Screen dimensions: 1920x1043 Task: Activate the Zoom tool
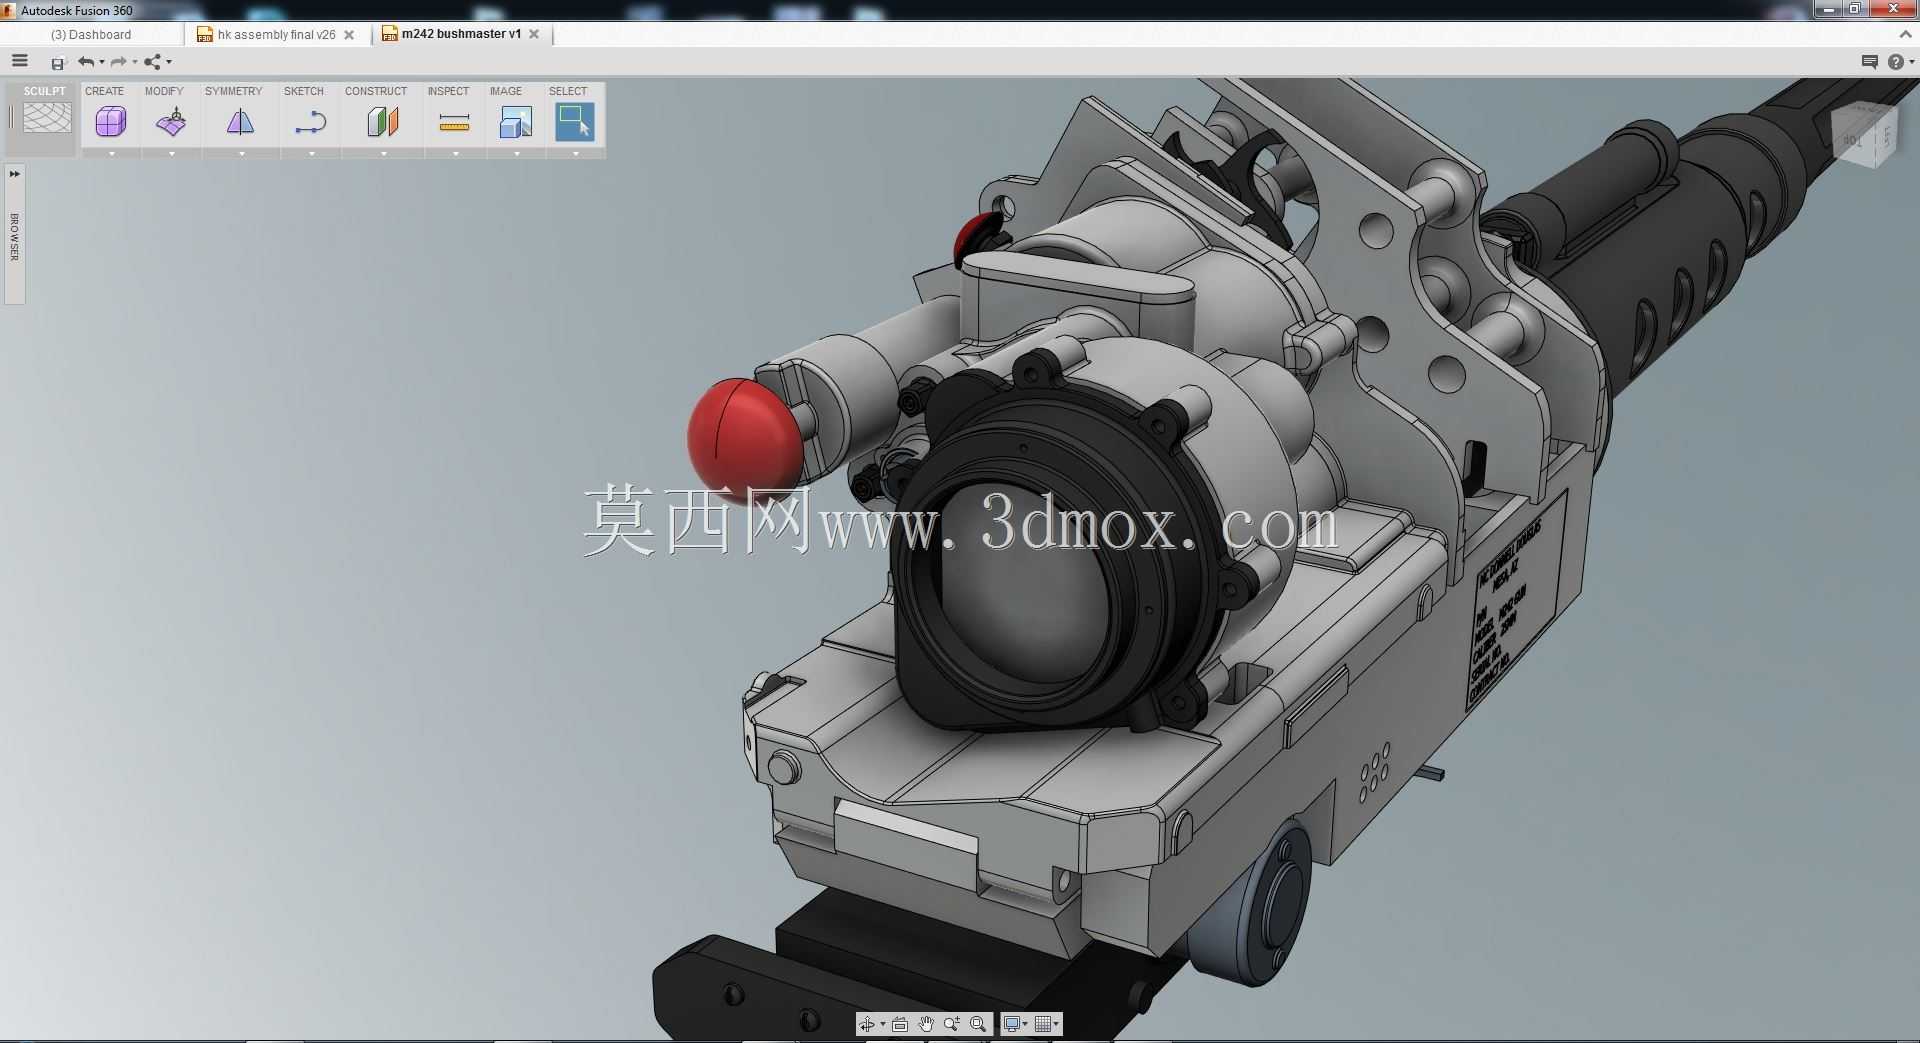coord(952,1024)
